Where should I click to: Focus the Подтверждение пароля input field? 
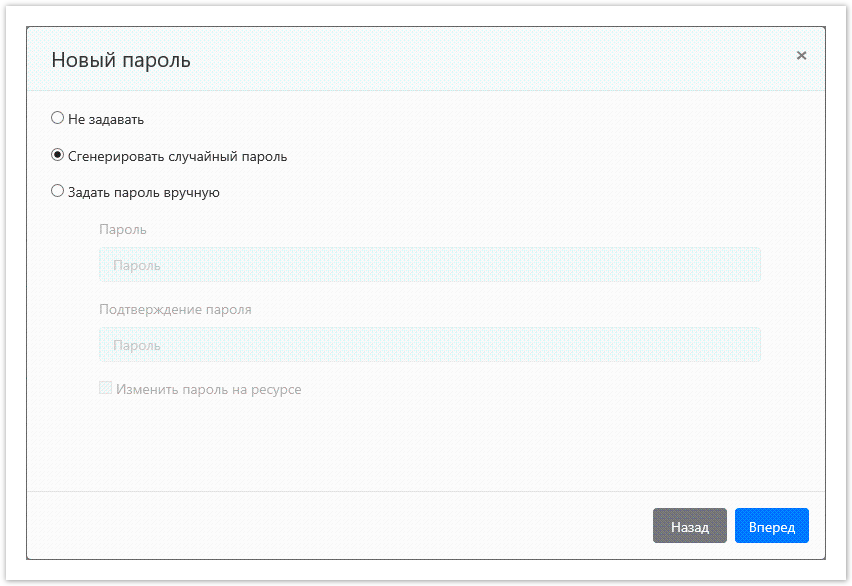430,345
